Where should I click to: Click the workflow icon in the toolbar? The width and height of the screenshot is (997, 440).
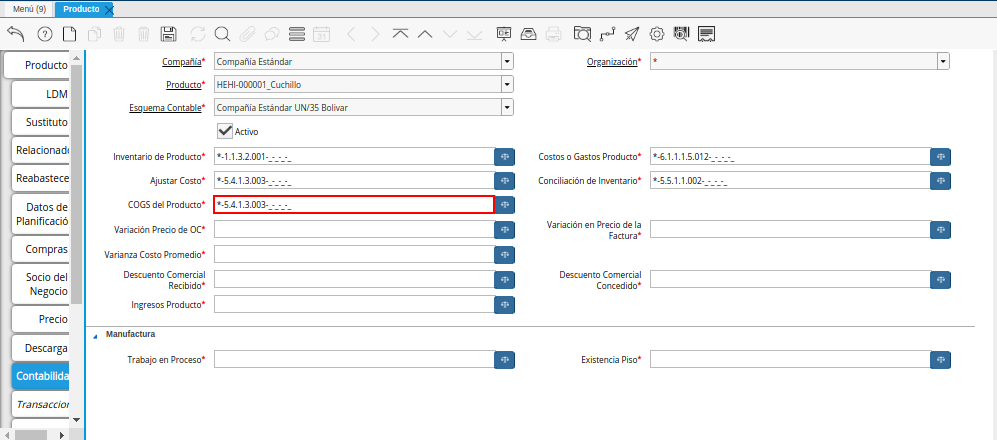click(606, 34)
